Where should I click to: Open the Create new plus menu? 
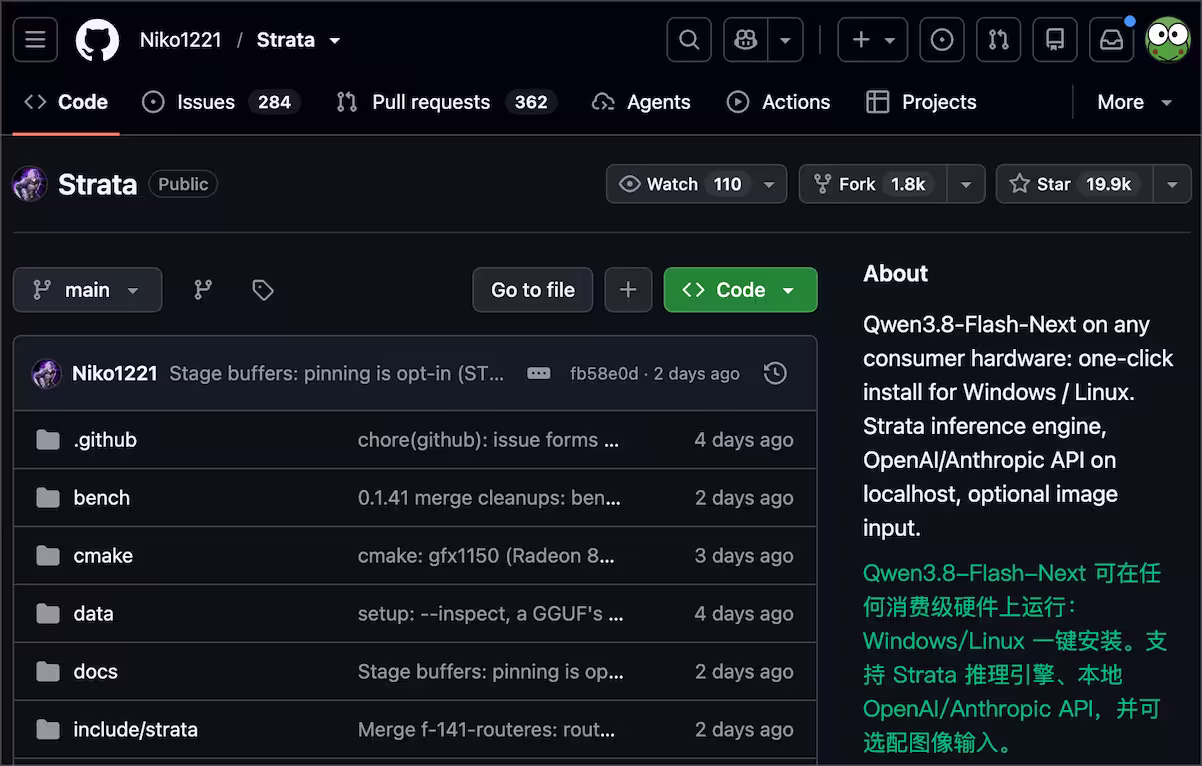tap(872, 40)
